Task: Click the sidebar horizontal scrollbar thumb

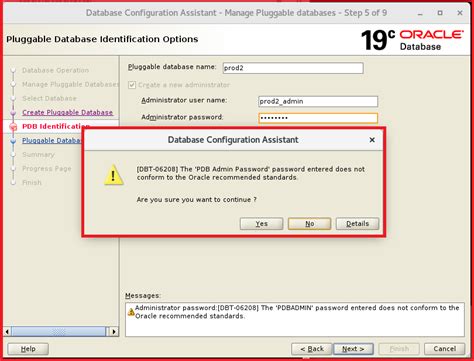Action: pyautogui.click(x=59, y=332)
